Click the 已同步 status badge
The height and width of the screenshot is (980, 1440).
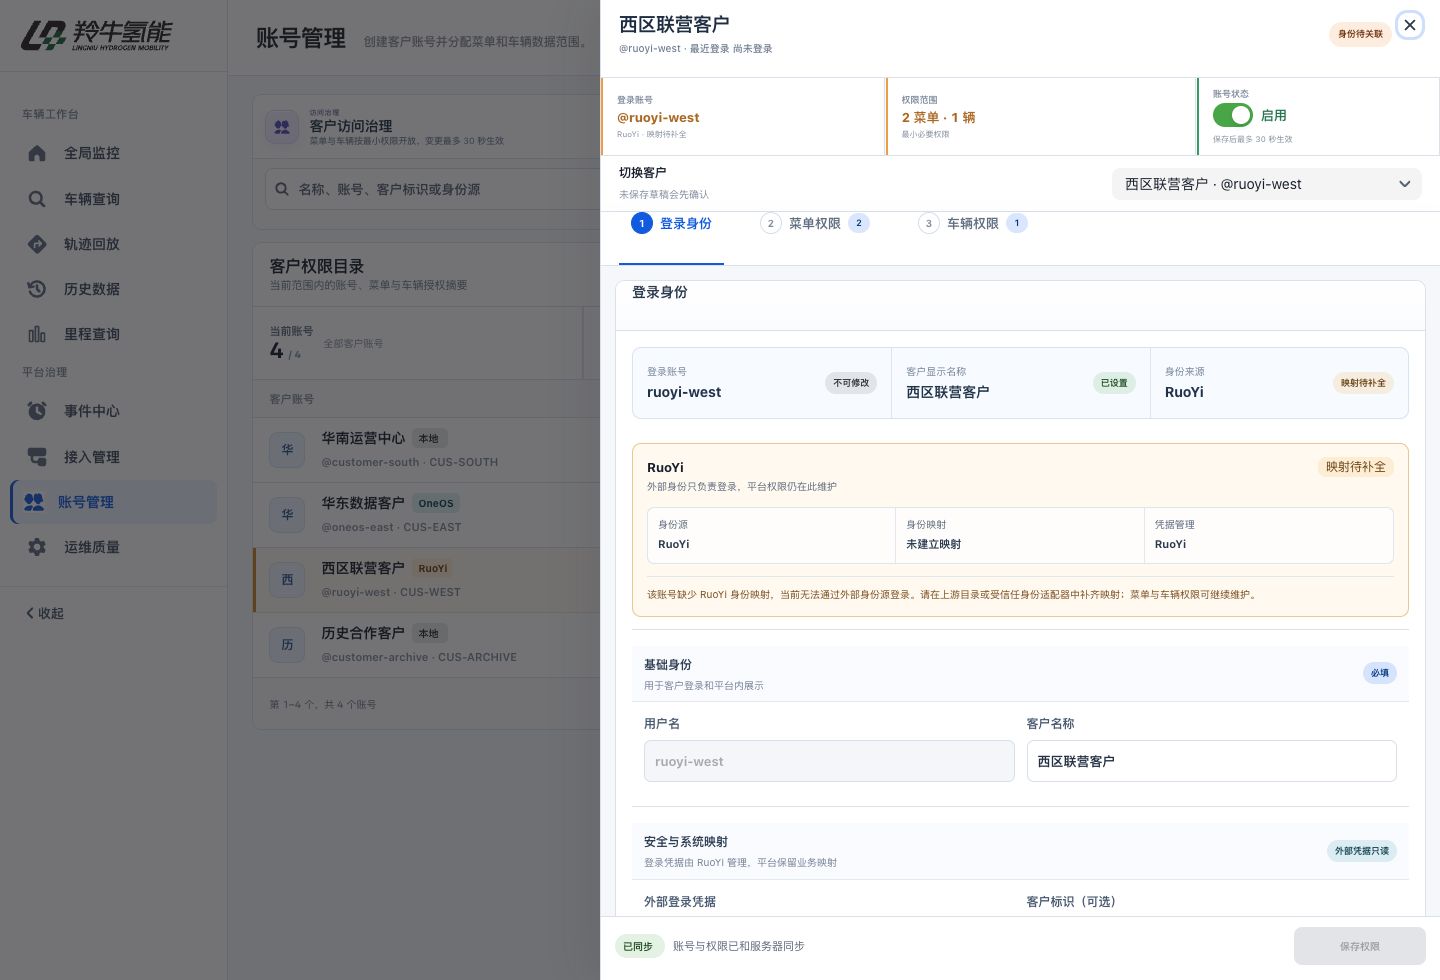coord(639,946)
